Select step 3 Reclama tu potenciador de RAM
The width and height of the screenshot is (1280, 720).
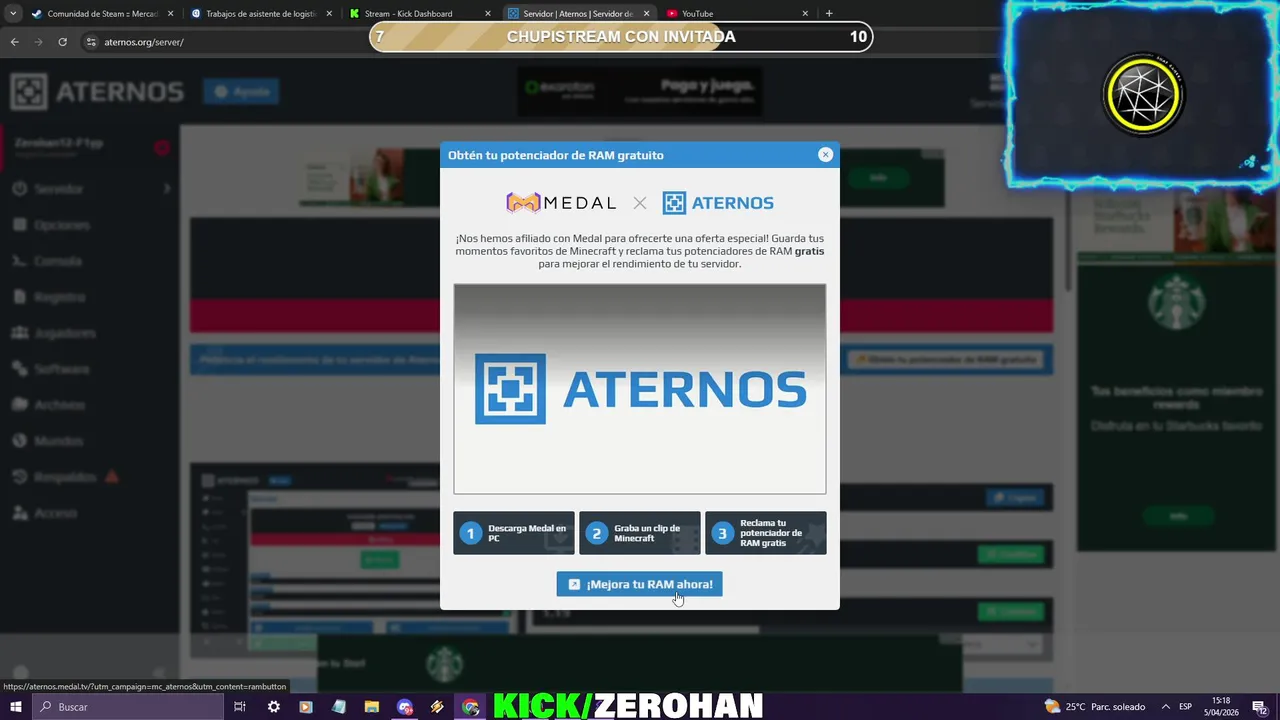766,533
